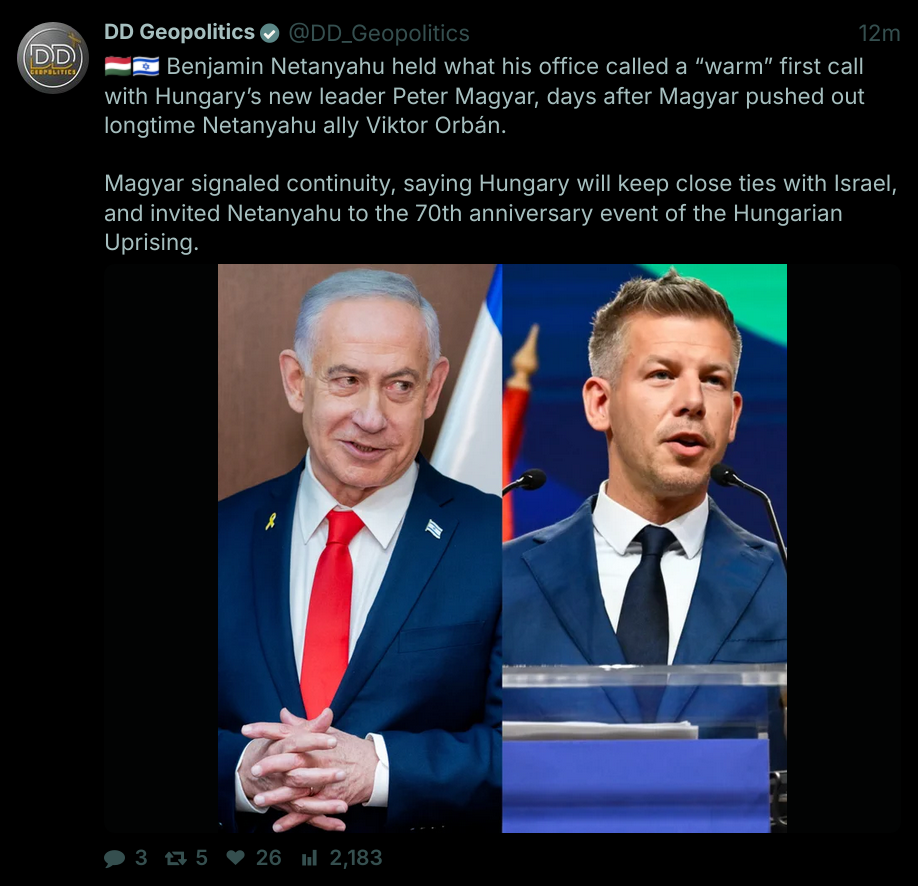Click the like count 26
Image resolution: width=918 pixels, height=886 pixels.
click(269, 858)
